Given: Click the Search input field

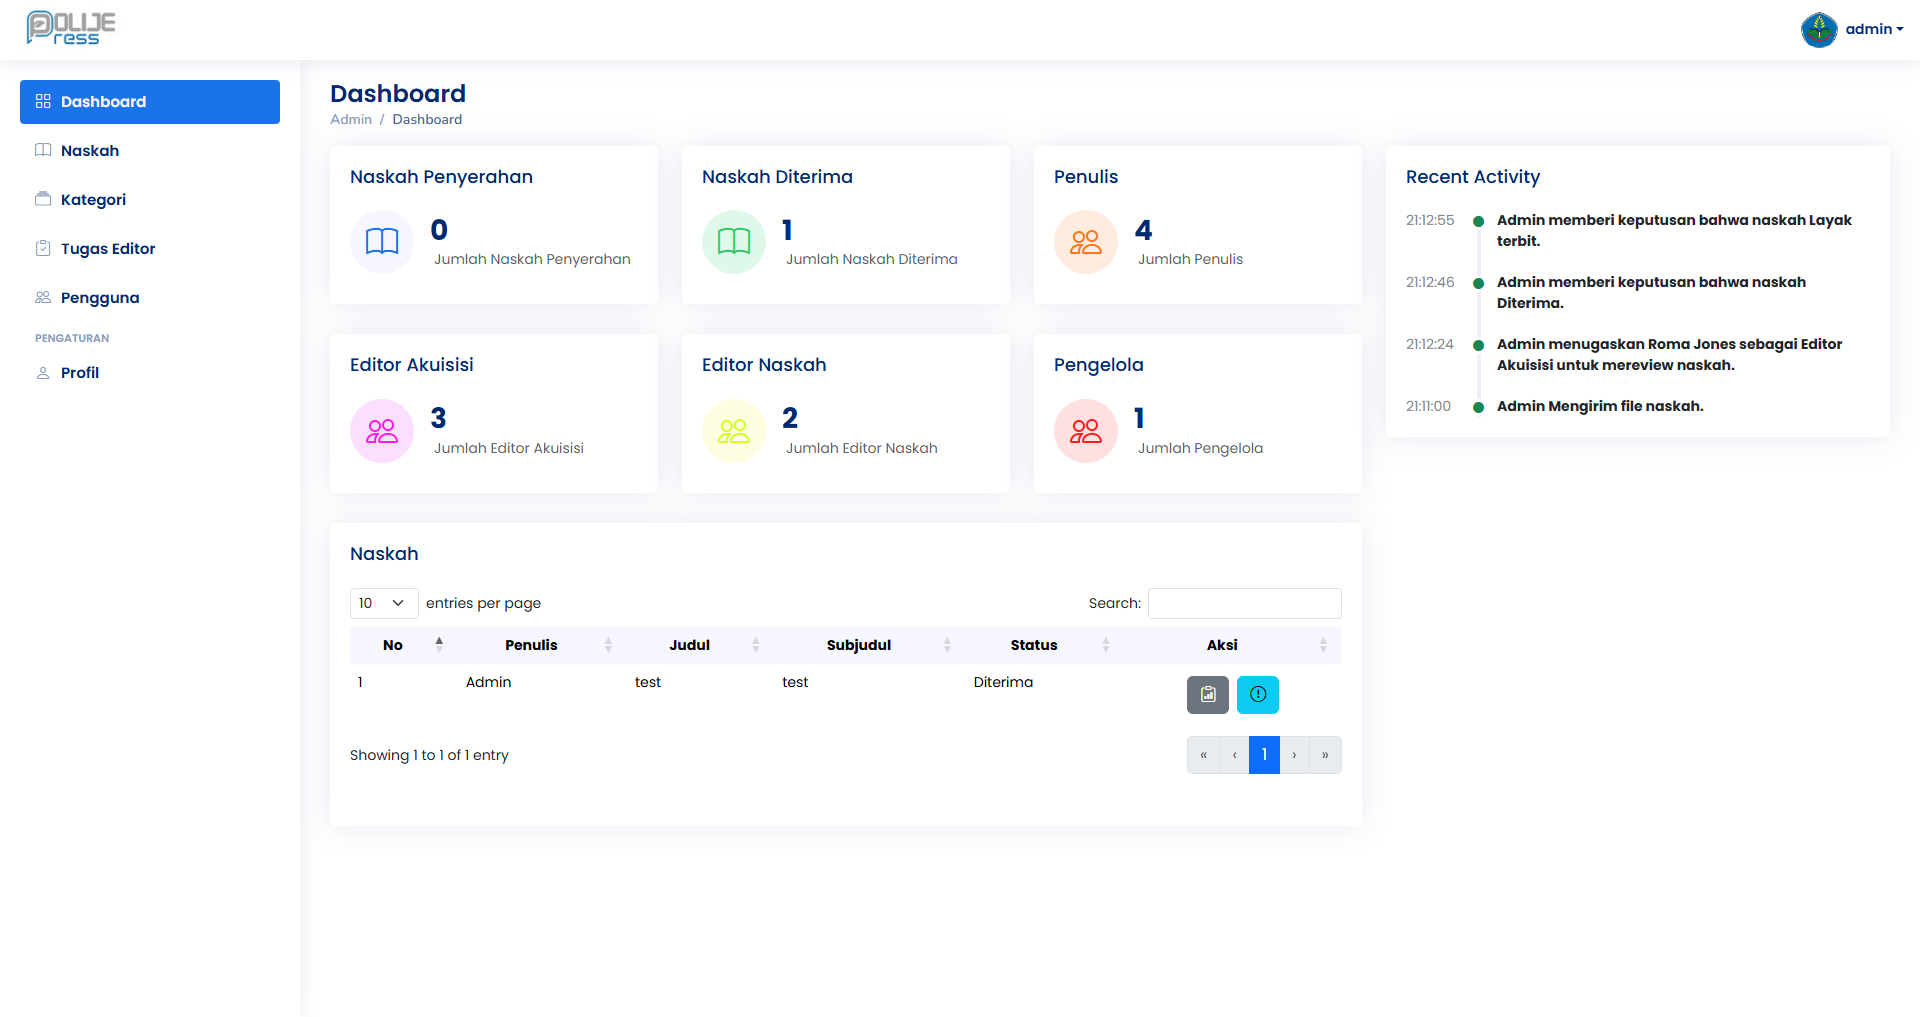Looking at the screenshot, I should (1245, 603).
